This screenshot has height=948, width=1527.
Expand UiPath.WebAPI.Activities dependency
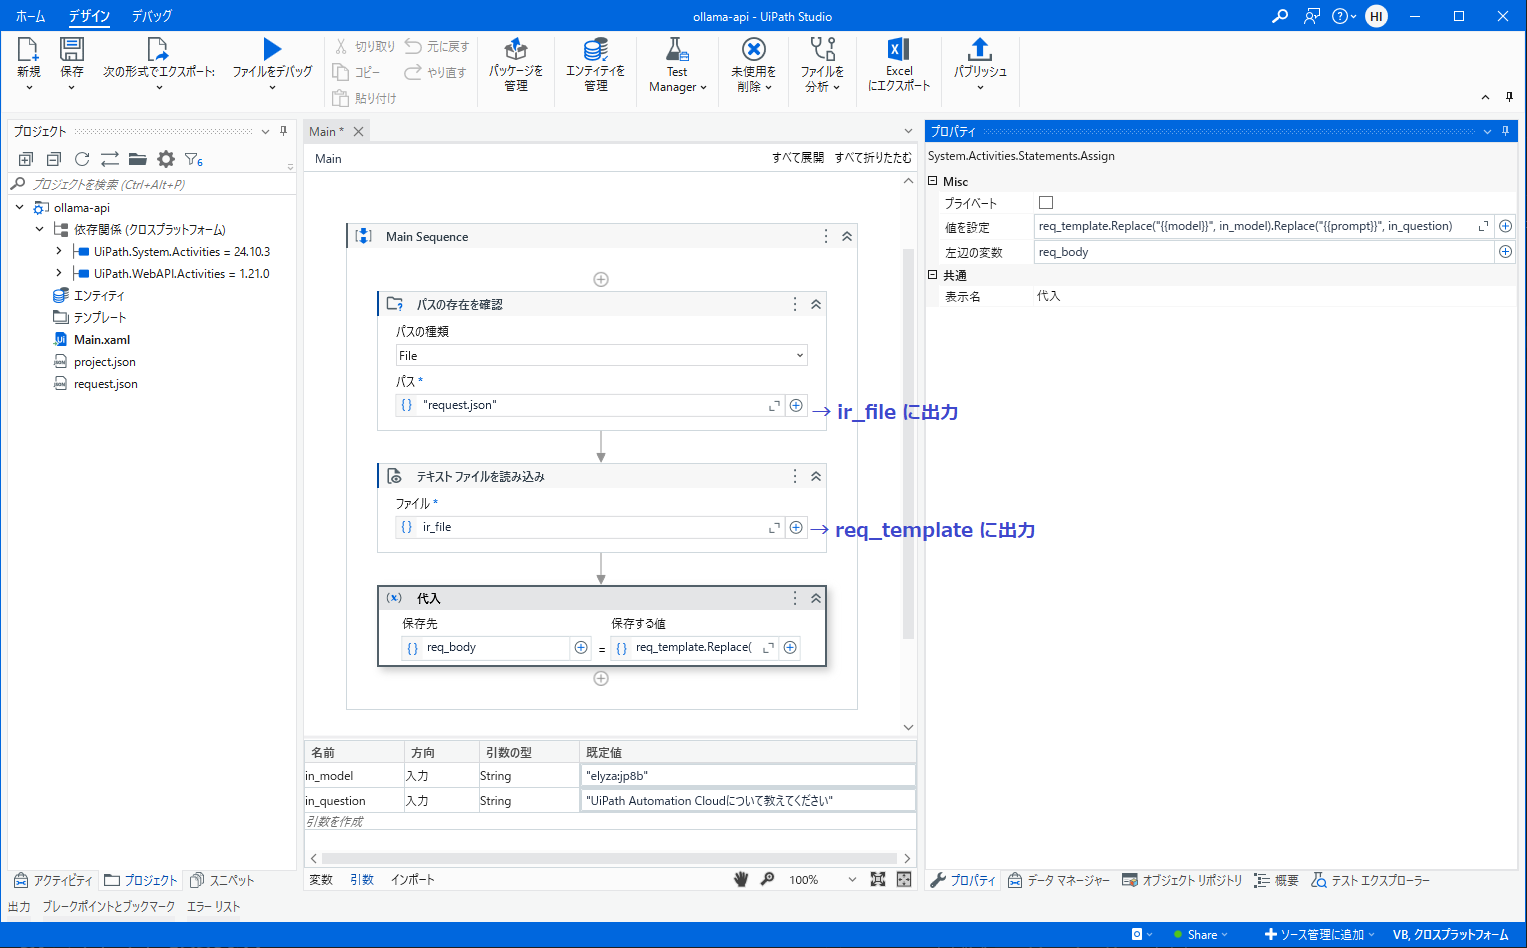59,273
